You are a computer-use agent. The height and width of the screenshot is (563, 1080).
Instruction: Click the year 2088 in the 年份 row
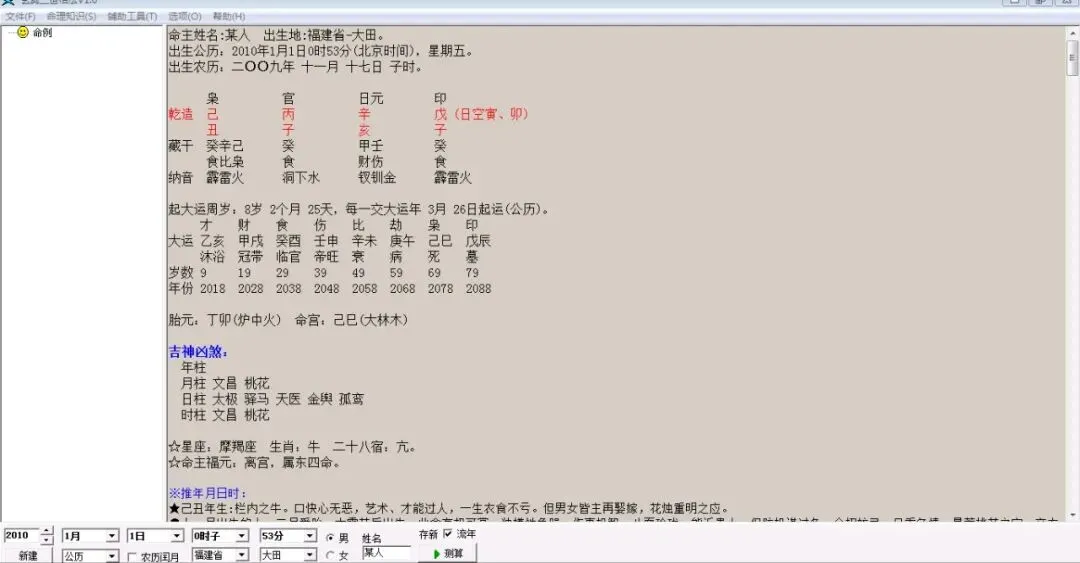(478, 289)
